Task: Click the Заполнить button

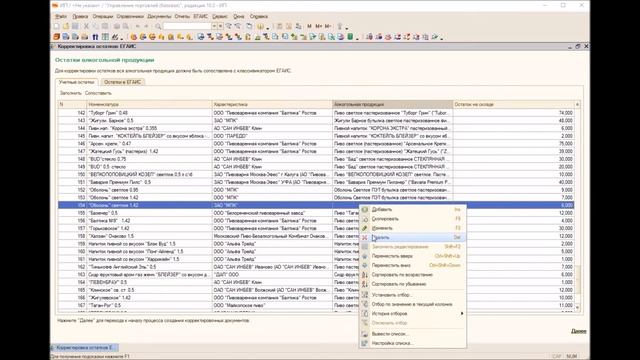Action: click(71, 93)
